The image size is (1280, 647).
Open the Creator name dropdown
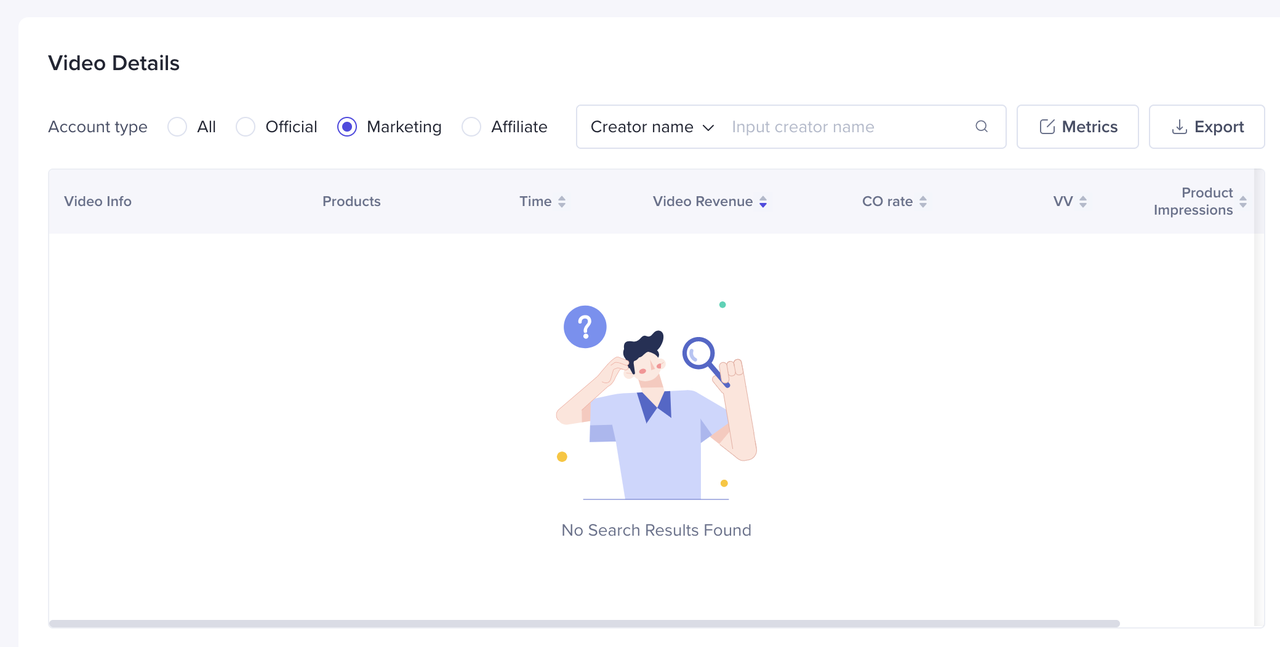tap(652, 127)
